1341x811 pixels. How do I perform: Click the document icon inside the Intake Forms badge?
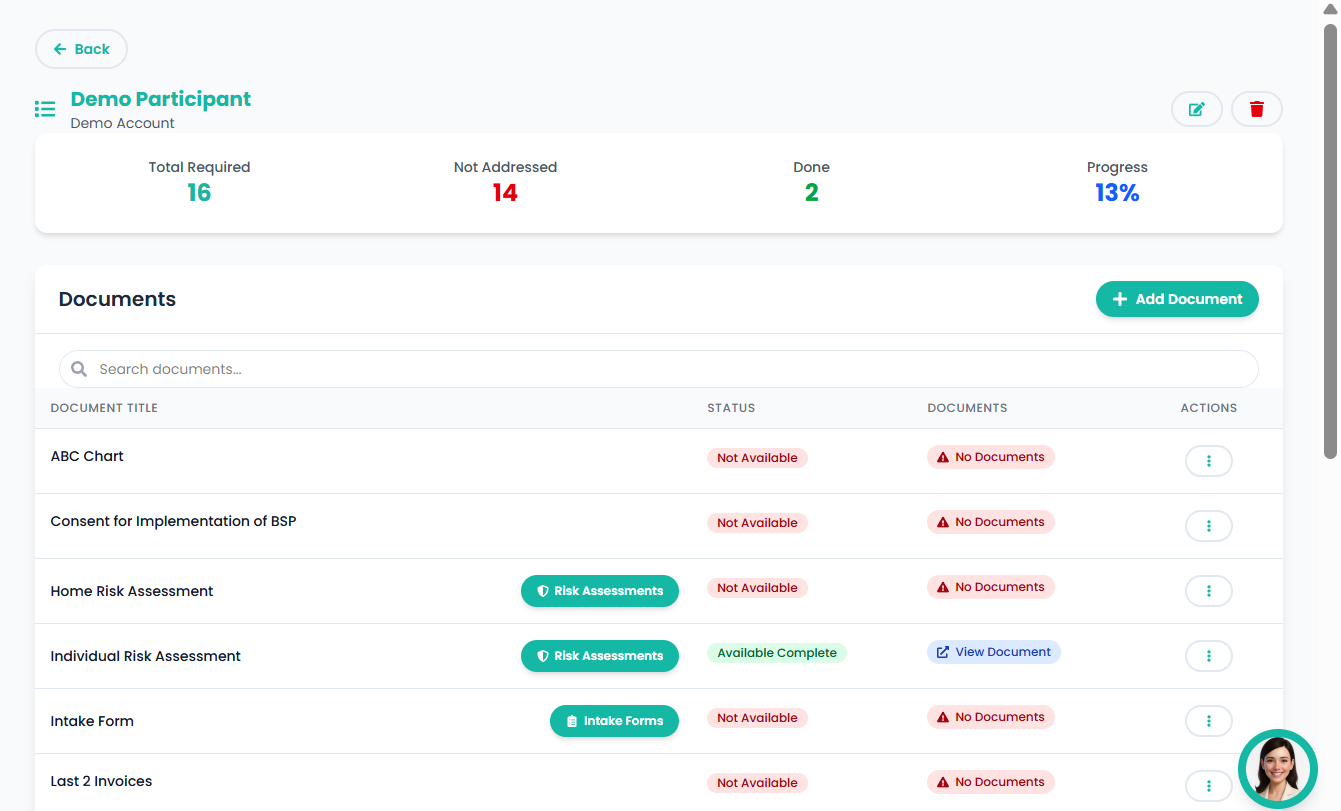[x=571, y=720]
